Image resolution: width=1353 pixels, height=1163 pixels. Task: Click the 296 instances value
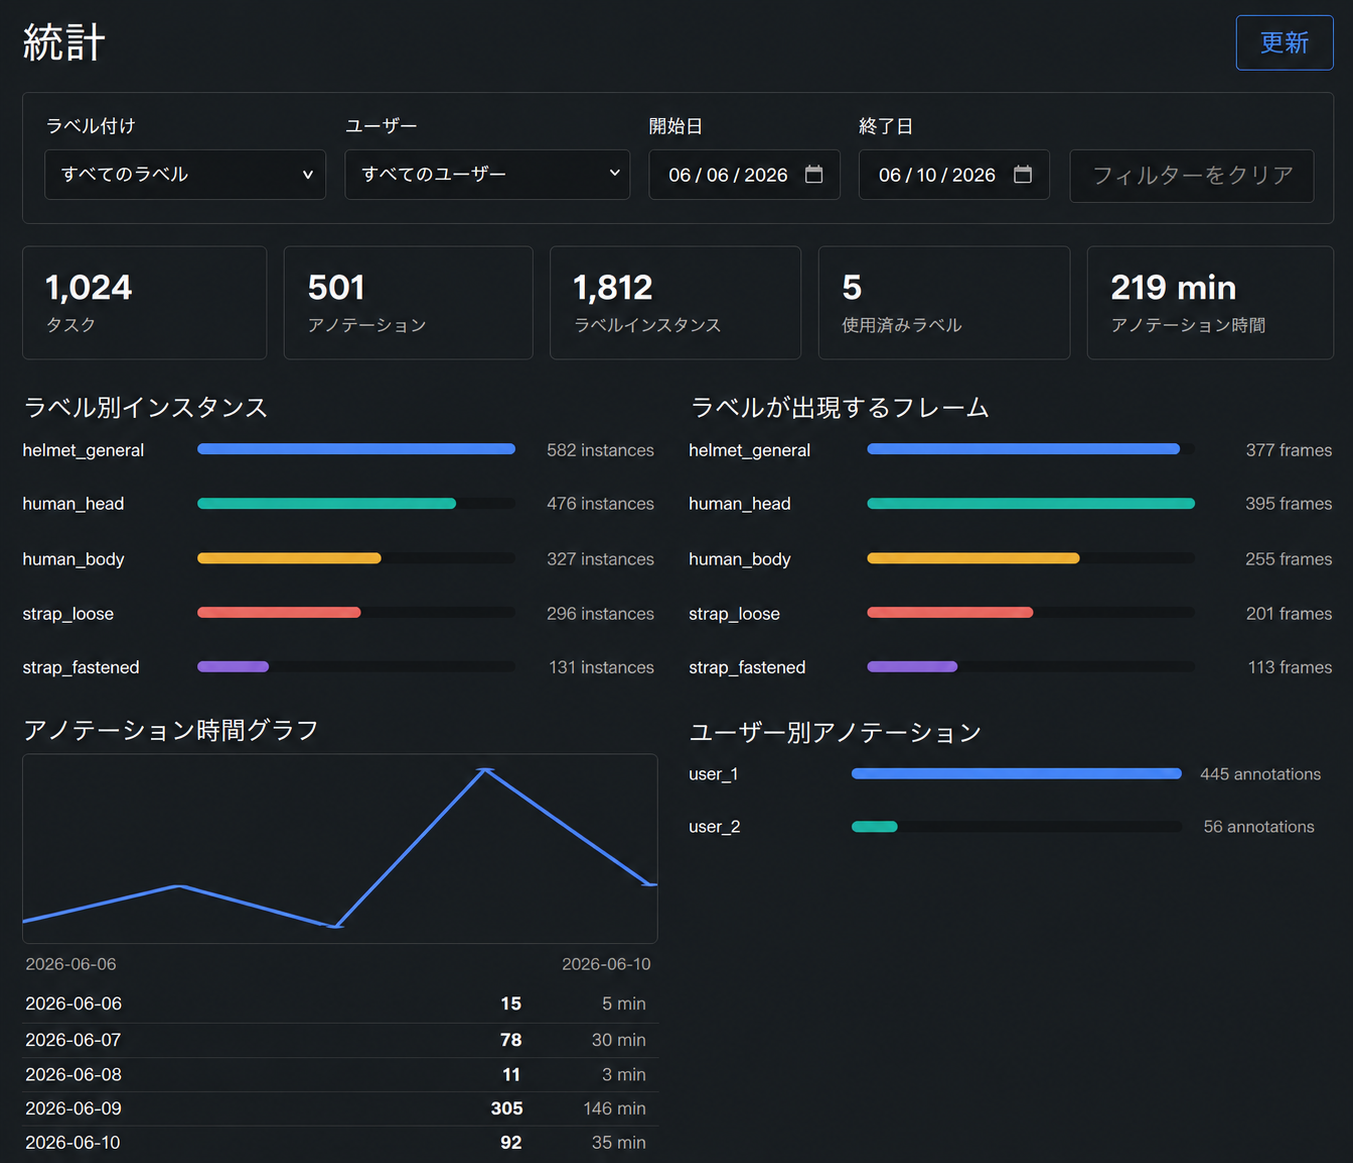[x=600, y=613]
